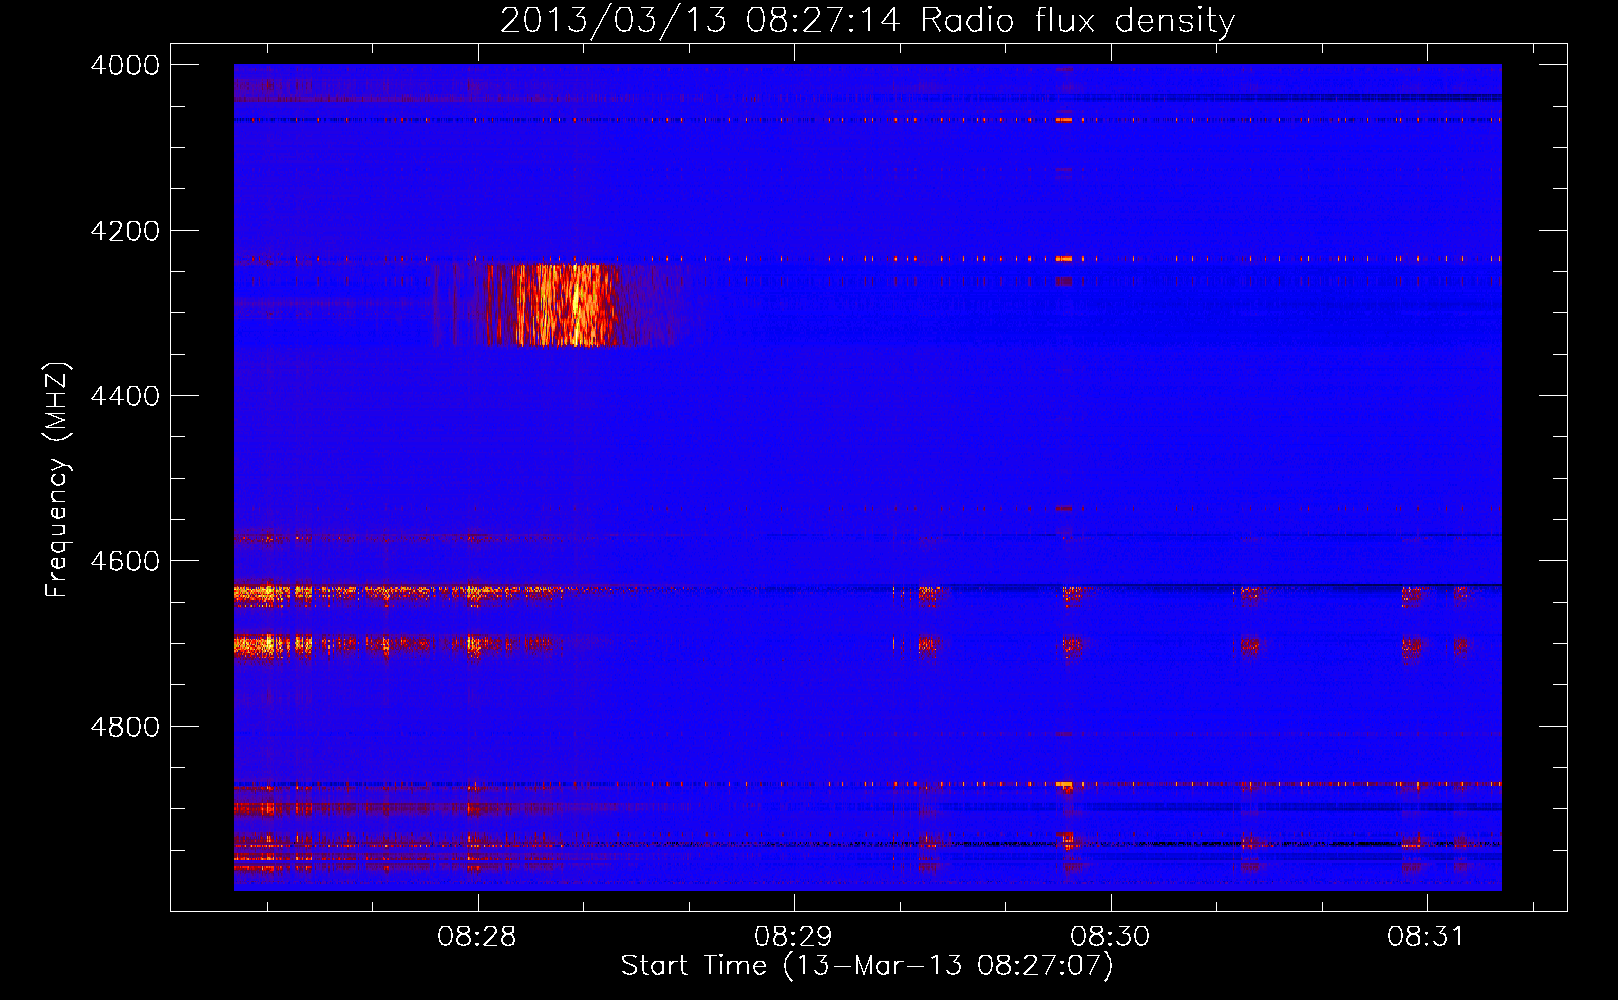Click the 'Start Time (13-Mar-13 08:27:07)' label
Screen dimensions: 1618x1000
click(x=867, y=966)
